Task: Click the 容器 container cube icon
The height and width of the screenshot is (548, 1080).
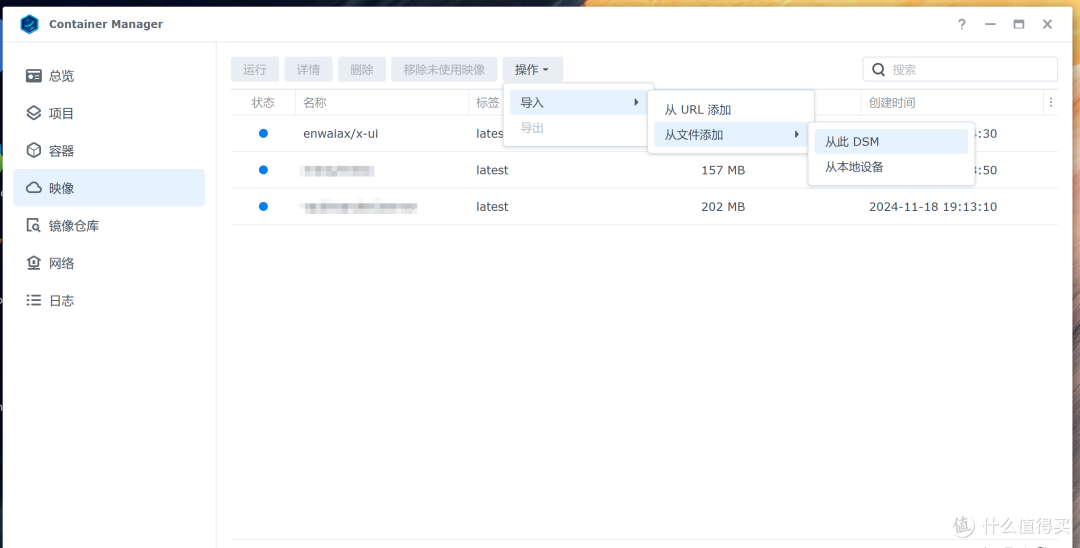Action: [x=34, y=150]
